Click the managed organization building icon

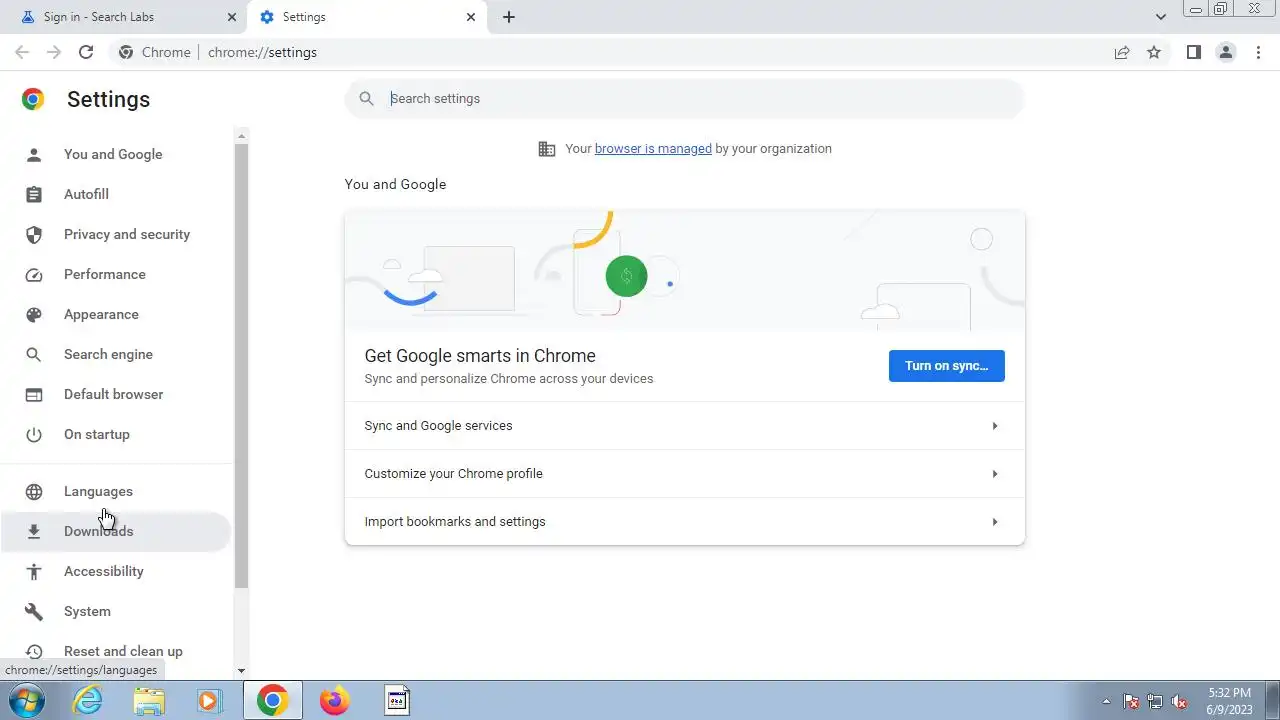coord(546,148)
